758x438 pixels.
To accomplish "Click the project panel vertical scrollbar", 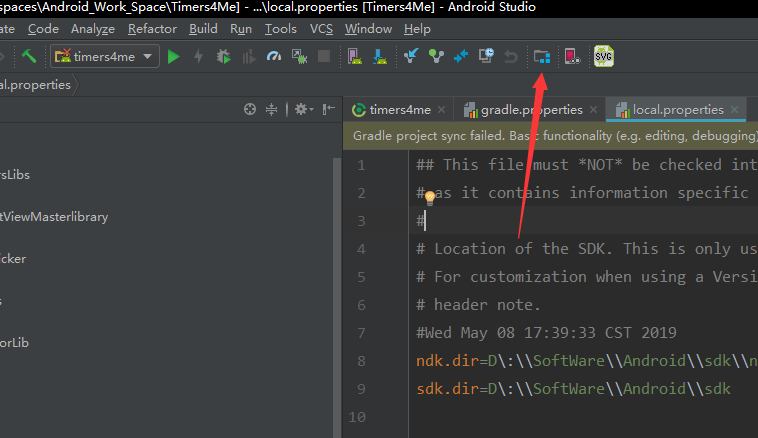I will (x=337, y=297).
